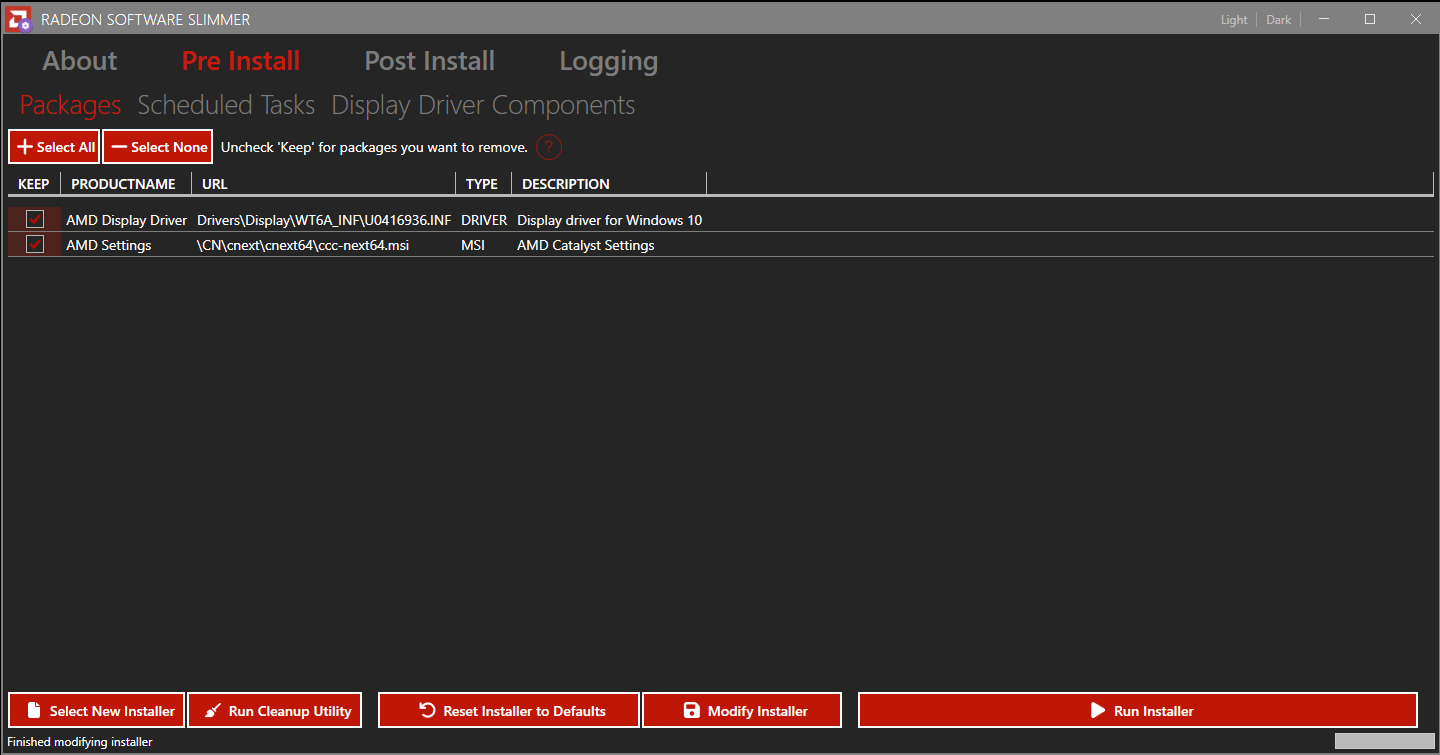
Task: Sort by the PRODUCTNAME column header
Action: click(x=124, y=184)
